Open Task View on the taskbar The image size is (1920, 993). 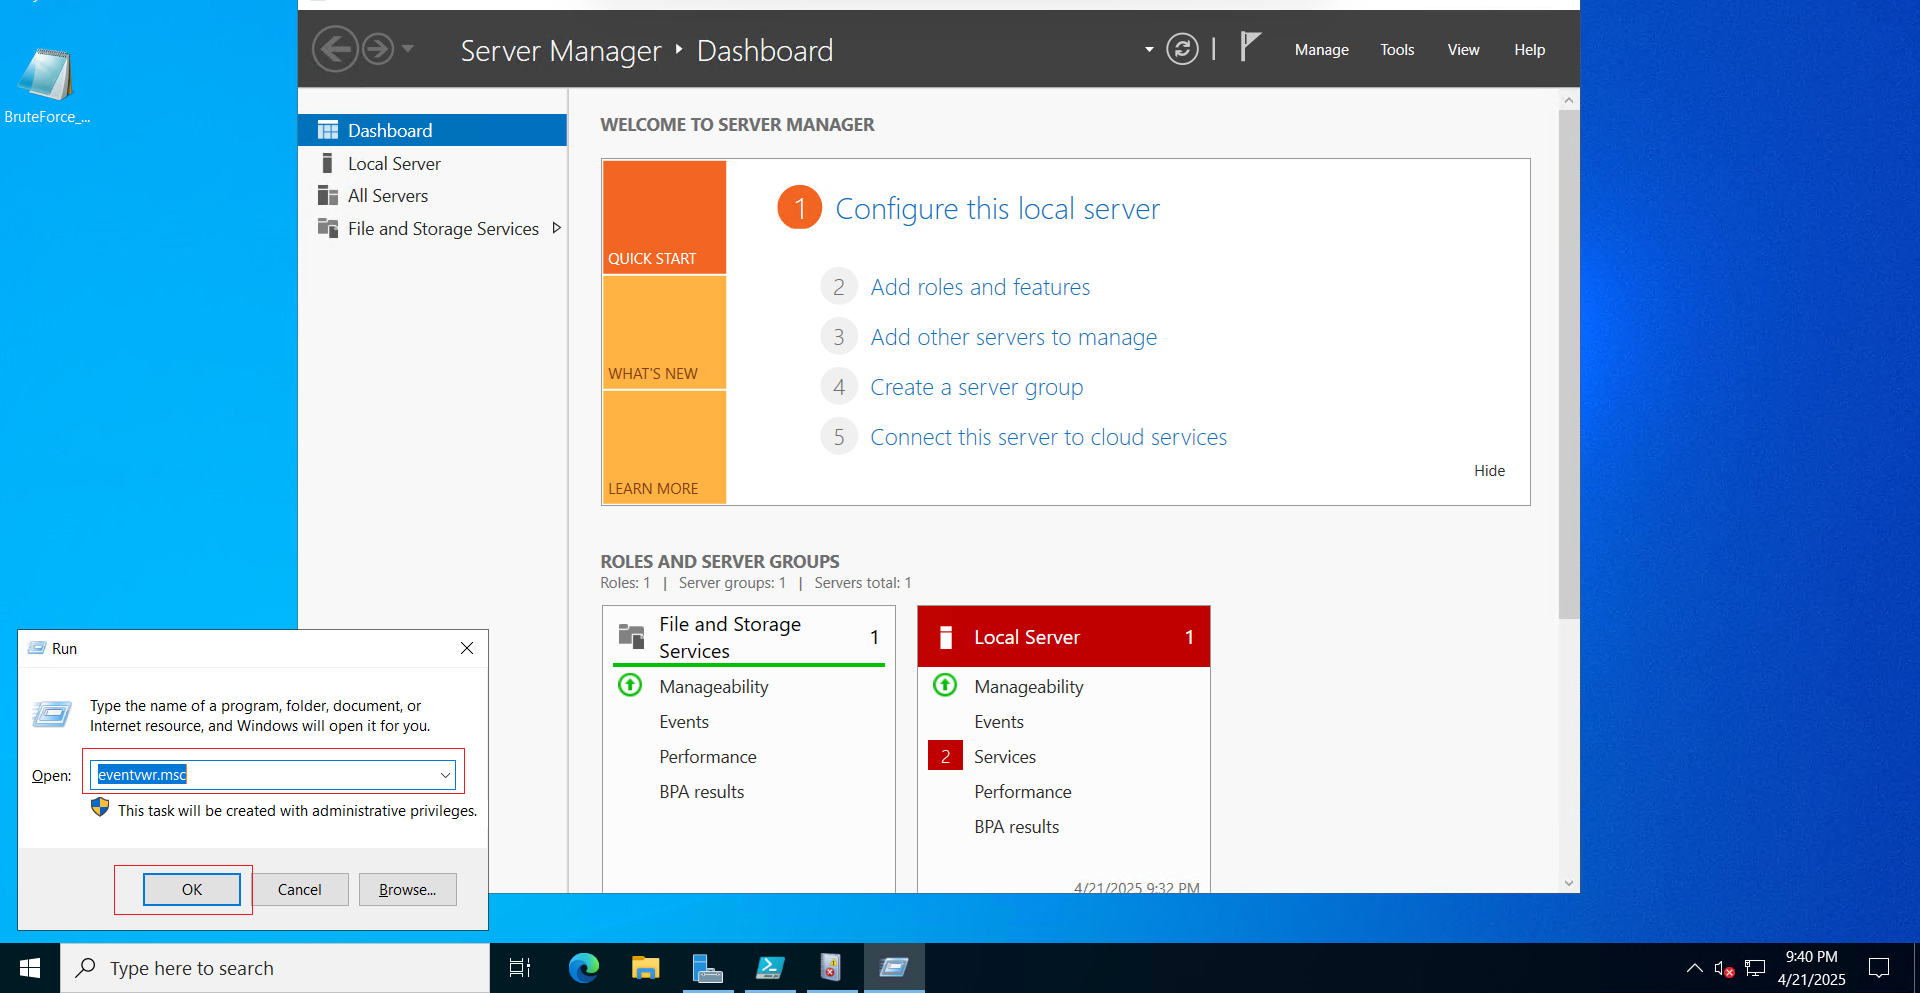(520, 968)
